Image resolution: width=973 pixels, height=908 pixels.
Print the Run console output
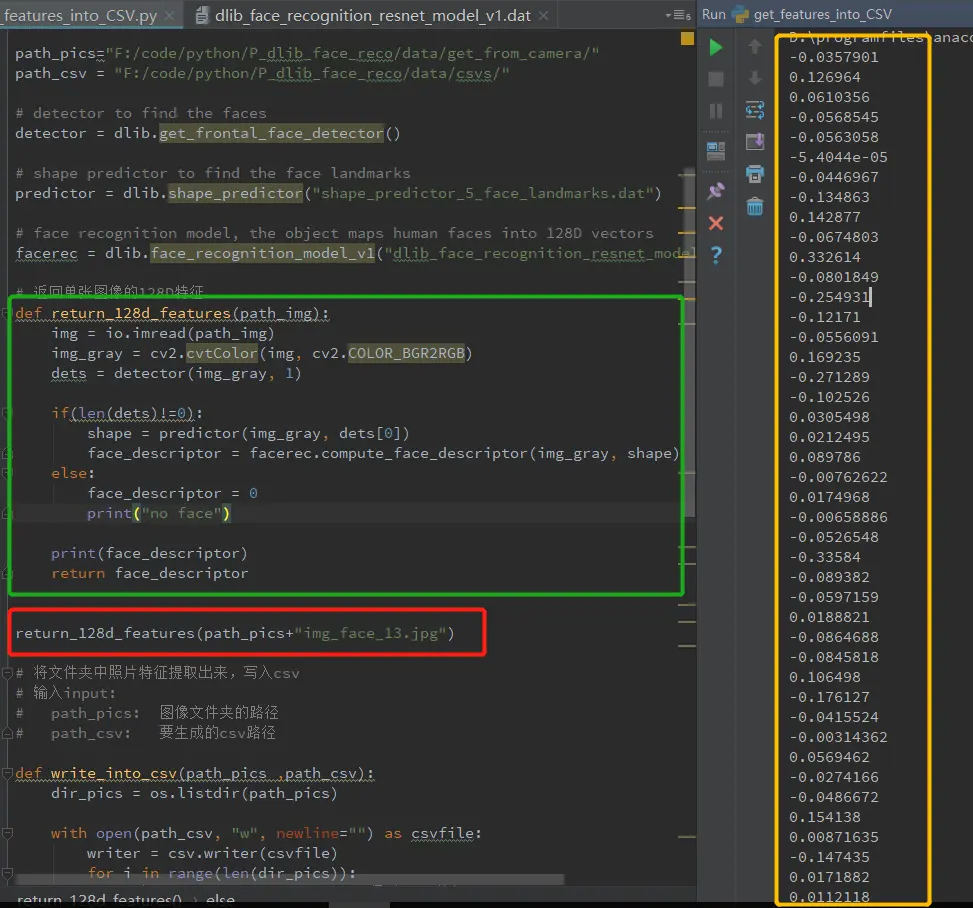755,174
